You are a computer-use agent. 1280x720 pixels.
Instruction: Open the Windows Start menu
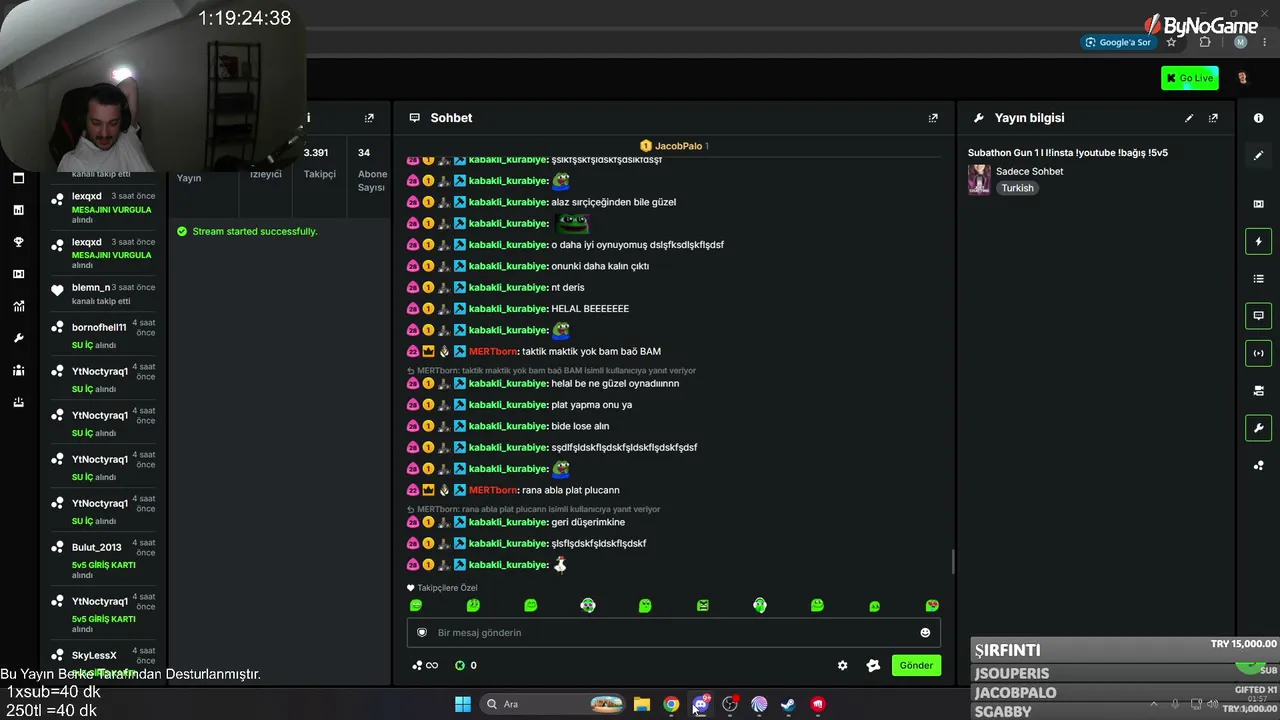click(463, 704)
